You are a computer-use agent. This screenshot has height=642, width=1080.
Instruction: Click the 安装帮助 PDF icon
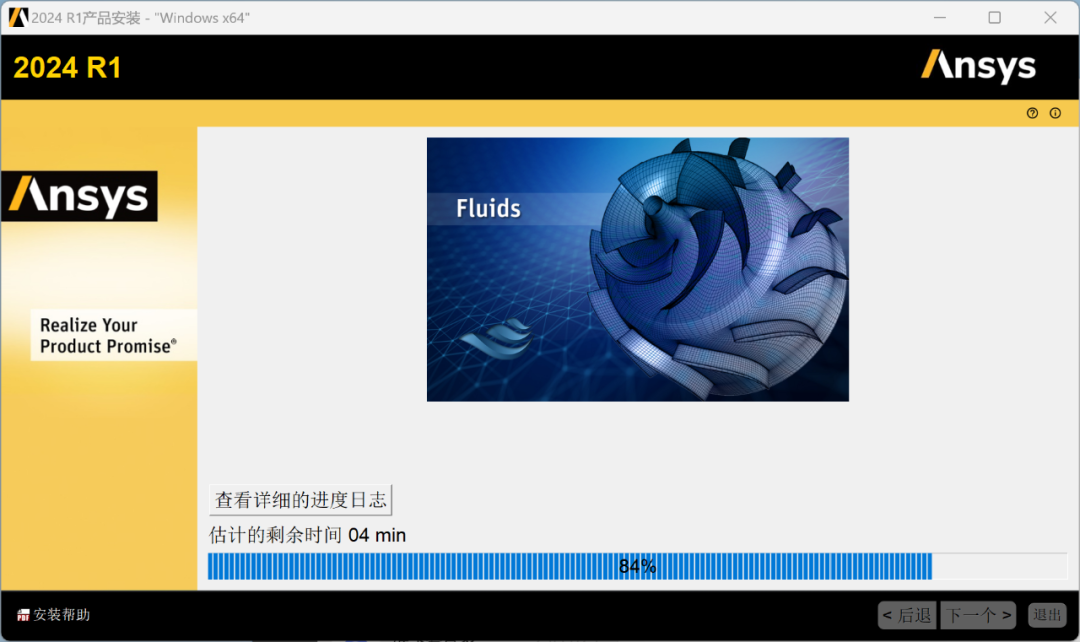(23, 615)
